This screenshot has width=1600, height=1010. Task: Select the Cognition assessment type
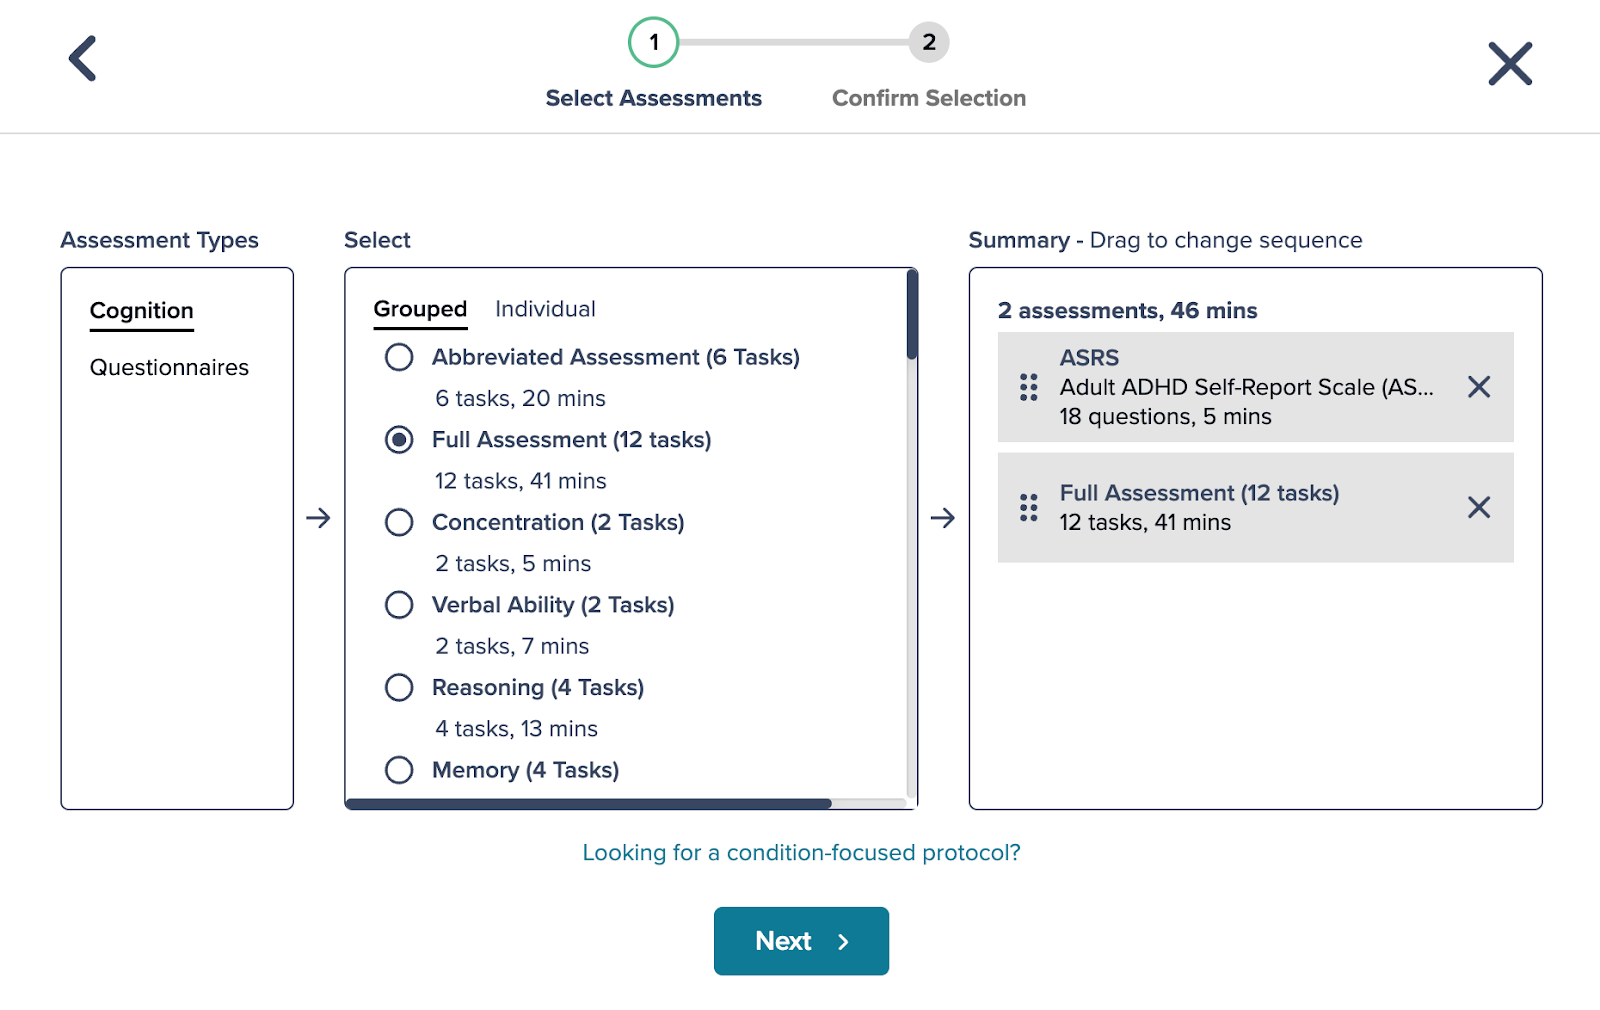pos(141,310)
